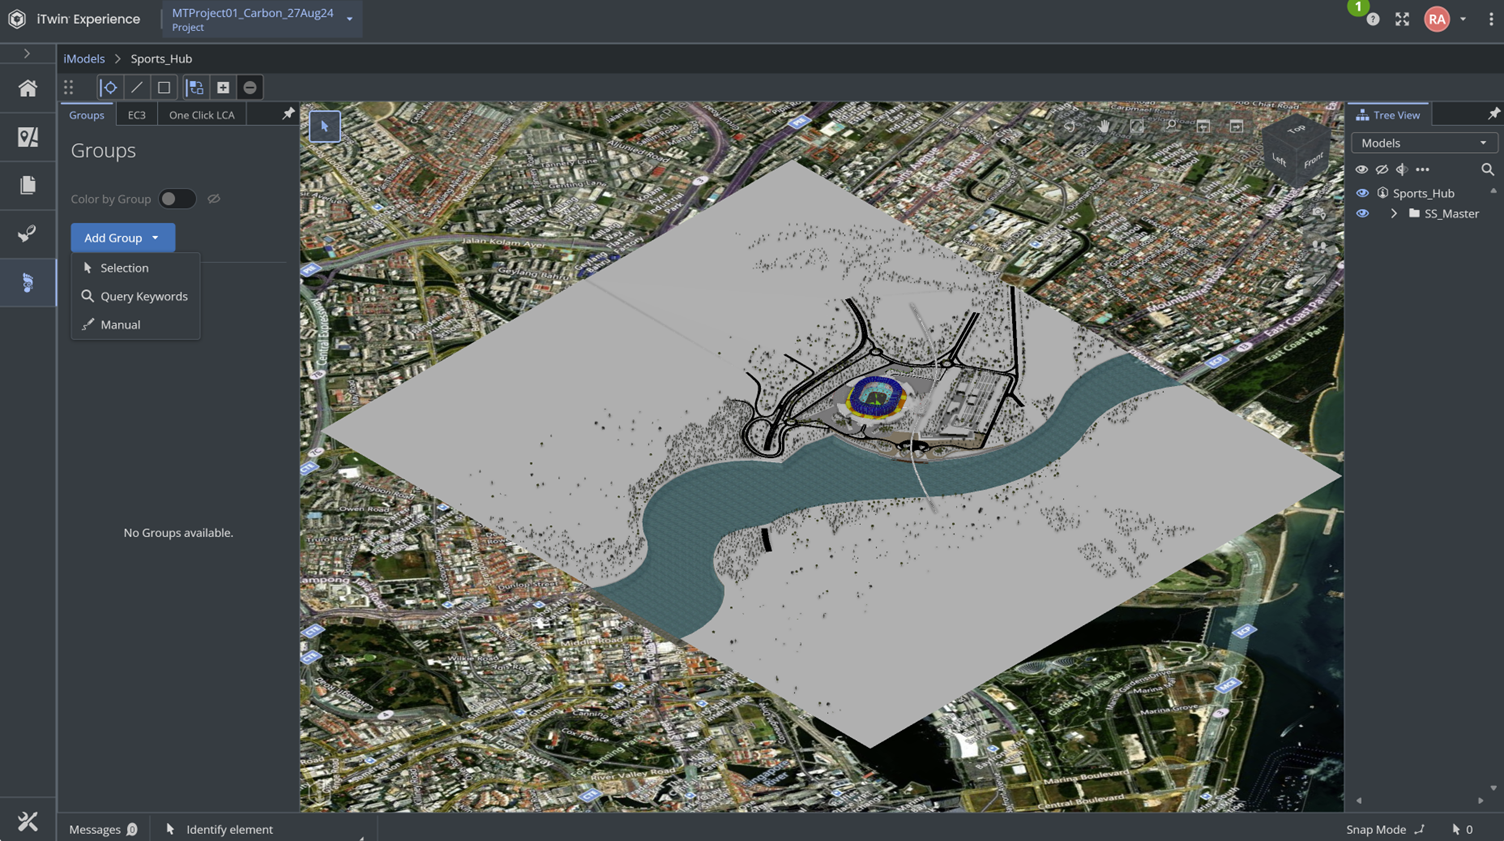Screen dimensions: 1504x841
Task: Toggle visibility of SS_Master folder
Action: coord(1362,214)
